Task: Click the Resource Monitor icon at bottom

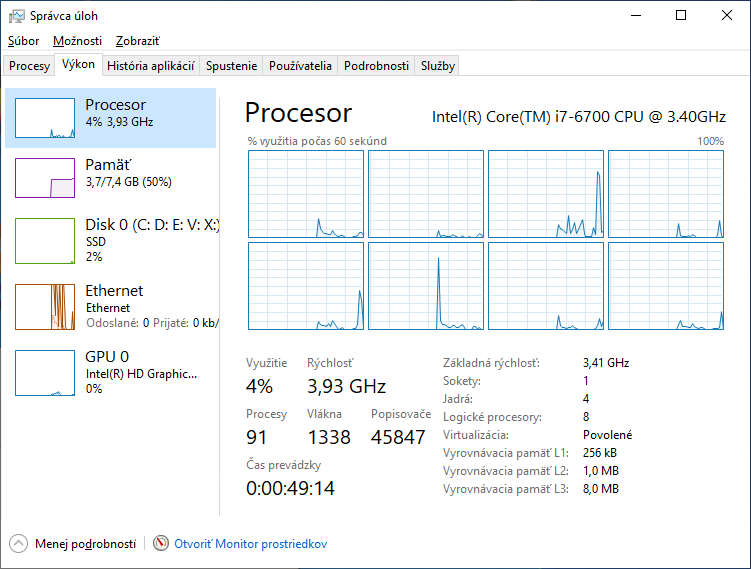Action: [x=162, y=543]
